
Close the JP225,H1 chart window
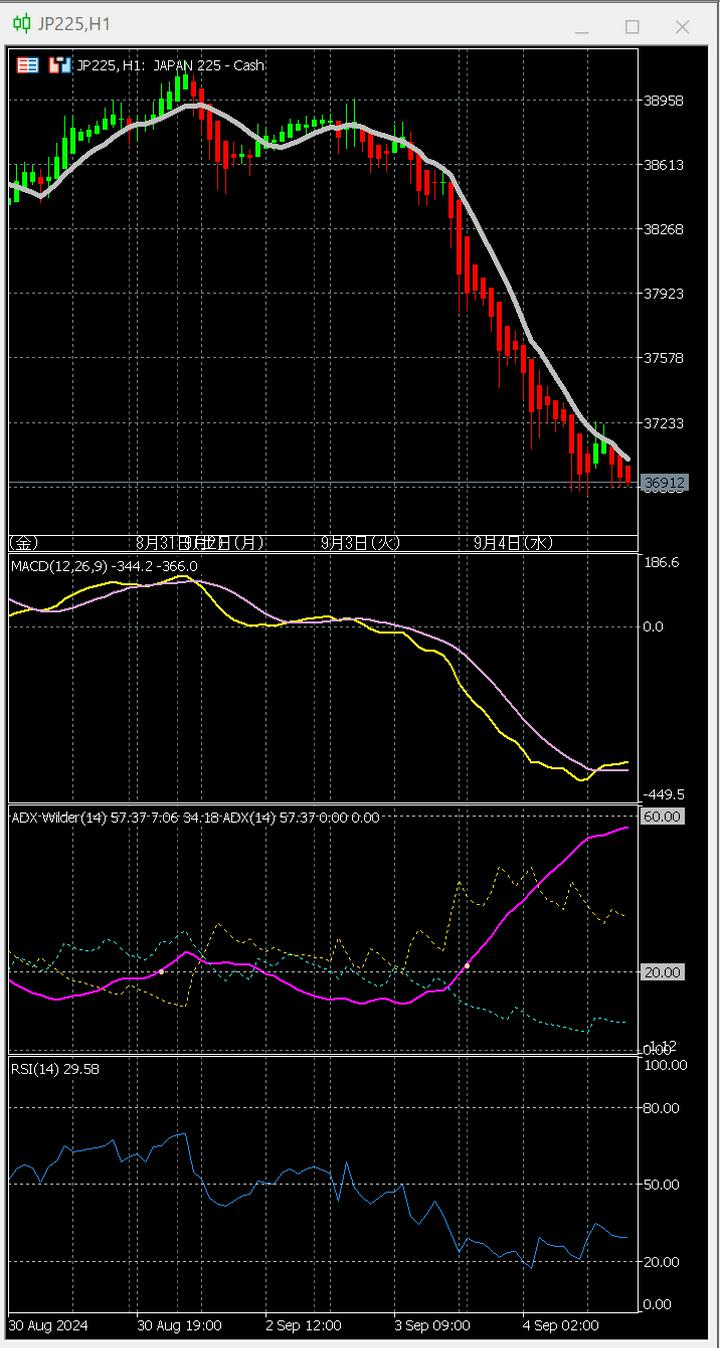682,26
